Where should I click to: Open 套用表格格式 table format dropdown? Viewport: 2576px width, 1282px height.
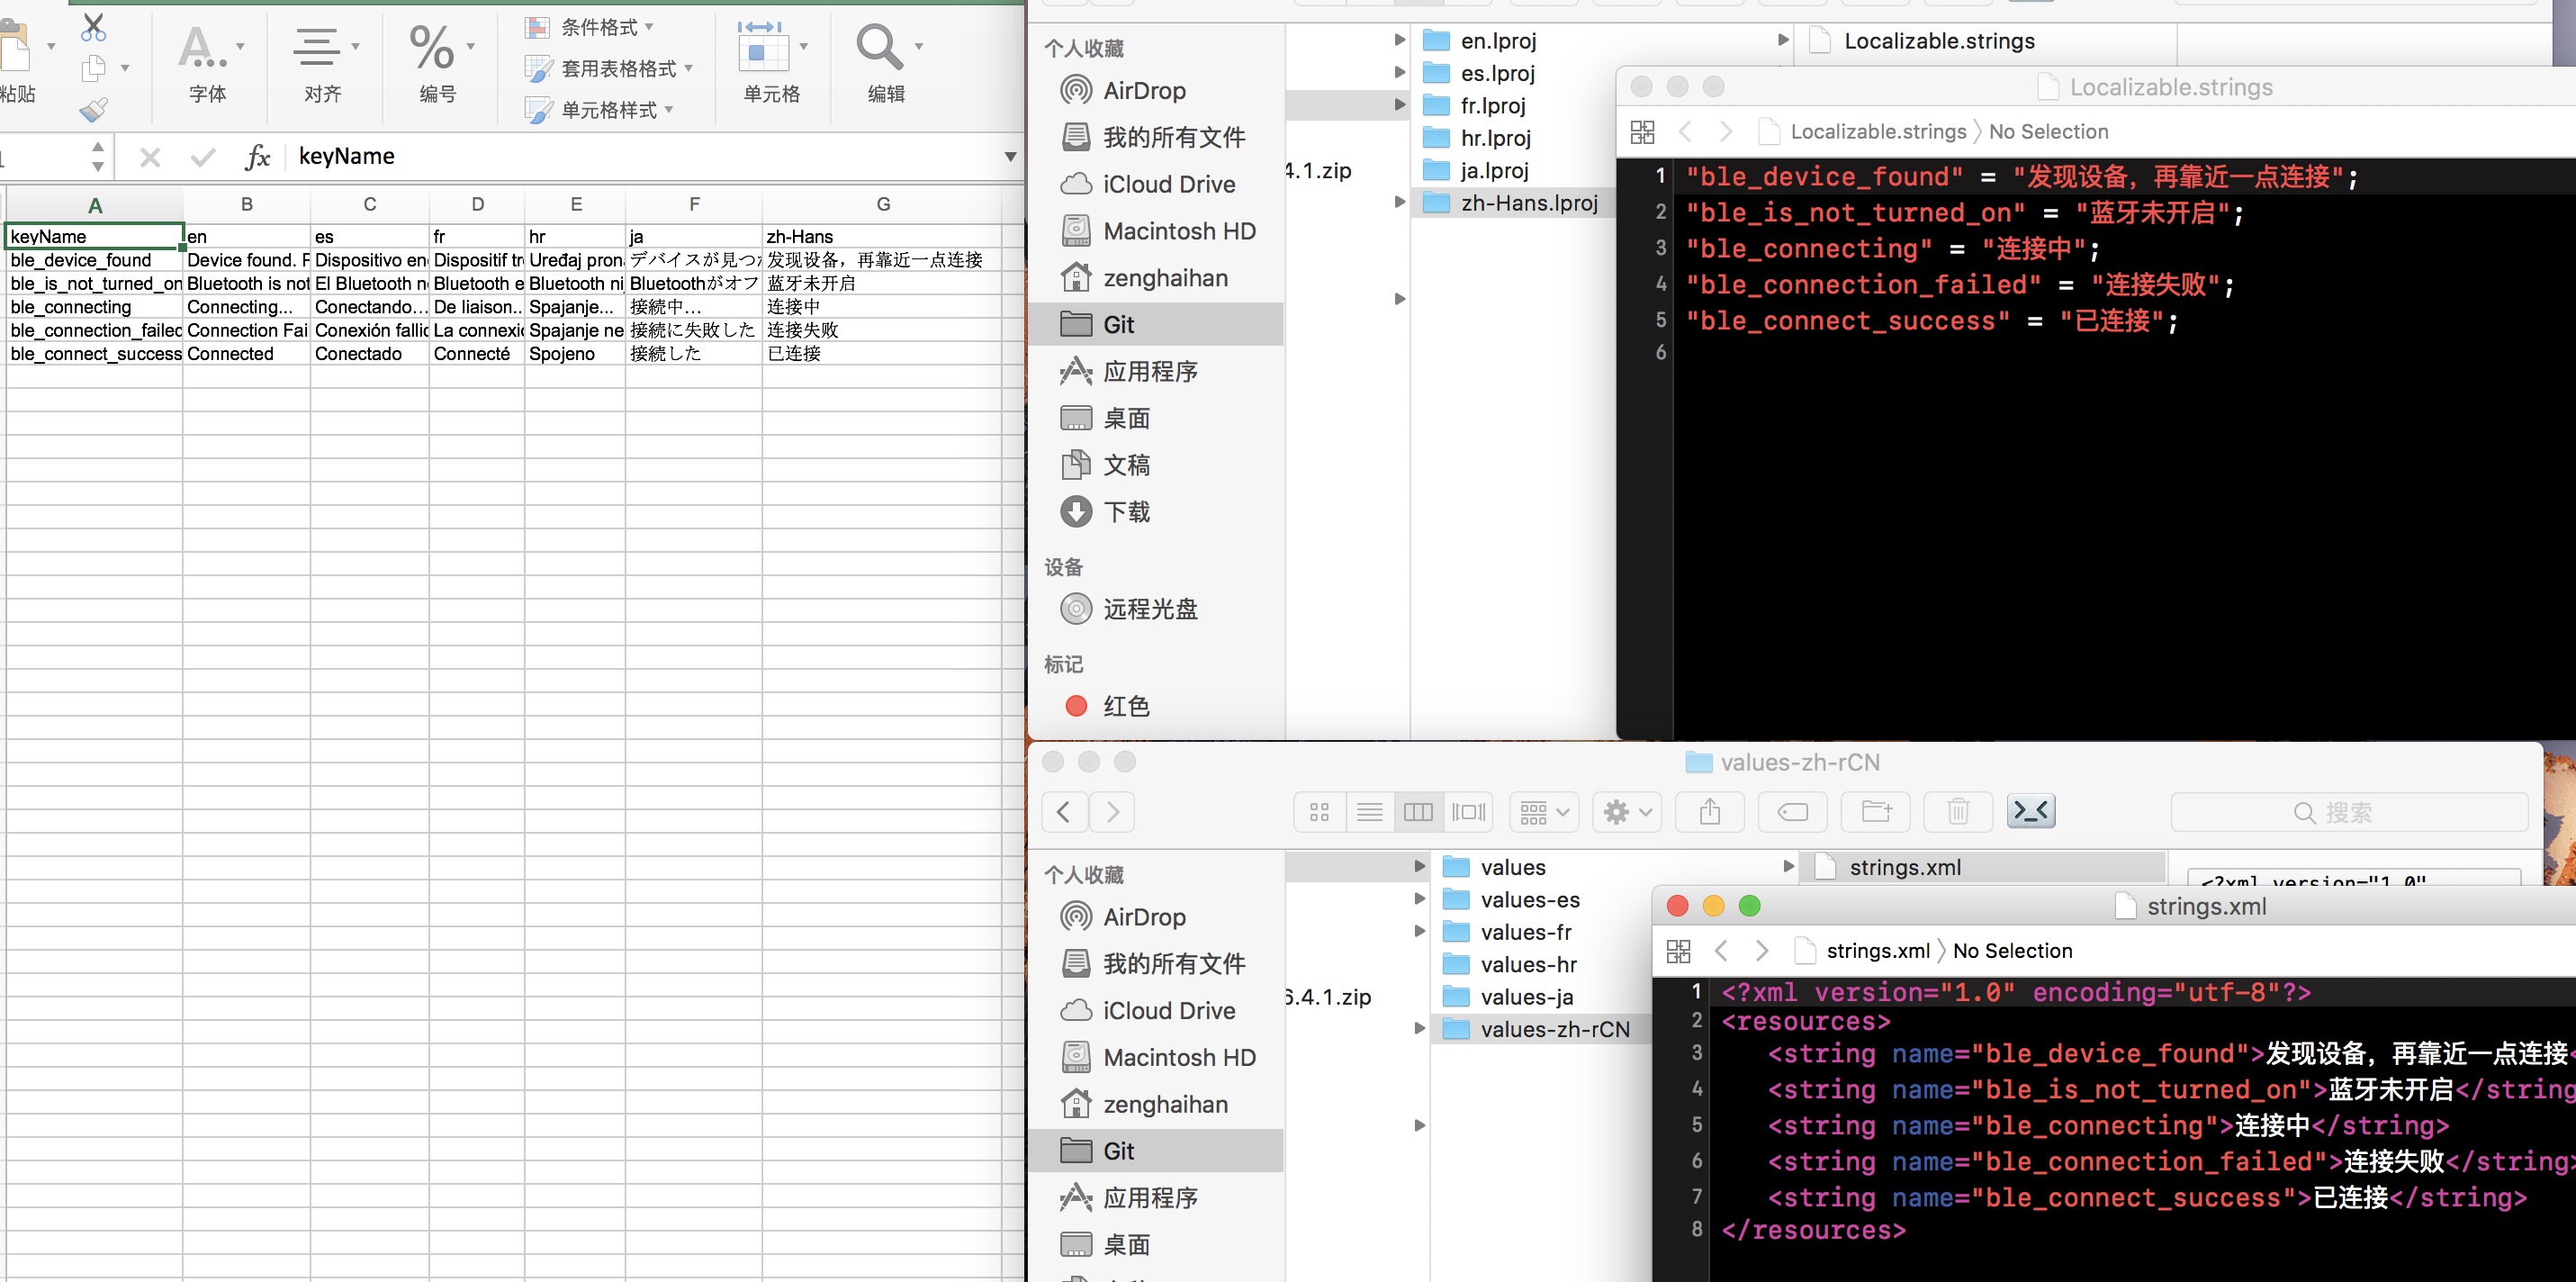coord(609,68)
